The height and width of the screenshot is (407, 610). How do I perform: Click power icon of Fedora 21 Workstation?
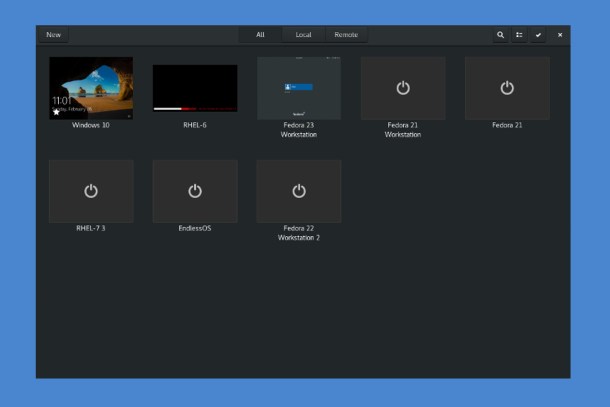[403, 88]
